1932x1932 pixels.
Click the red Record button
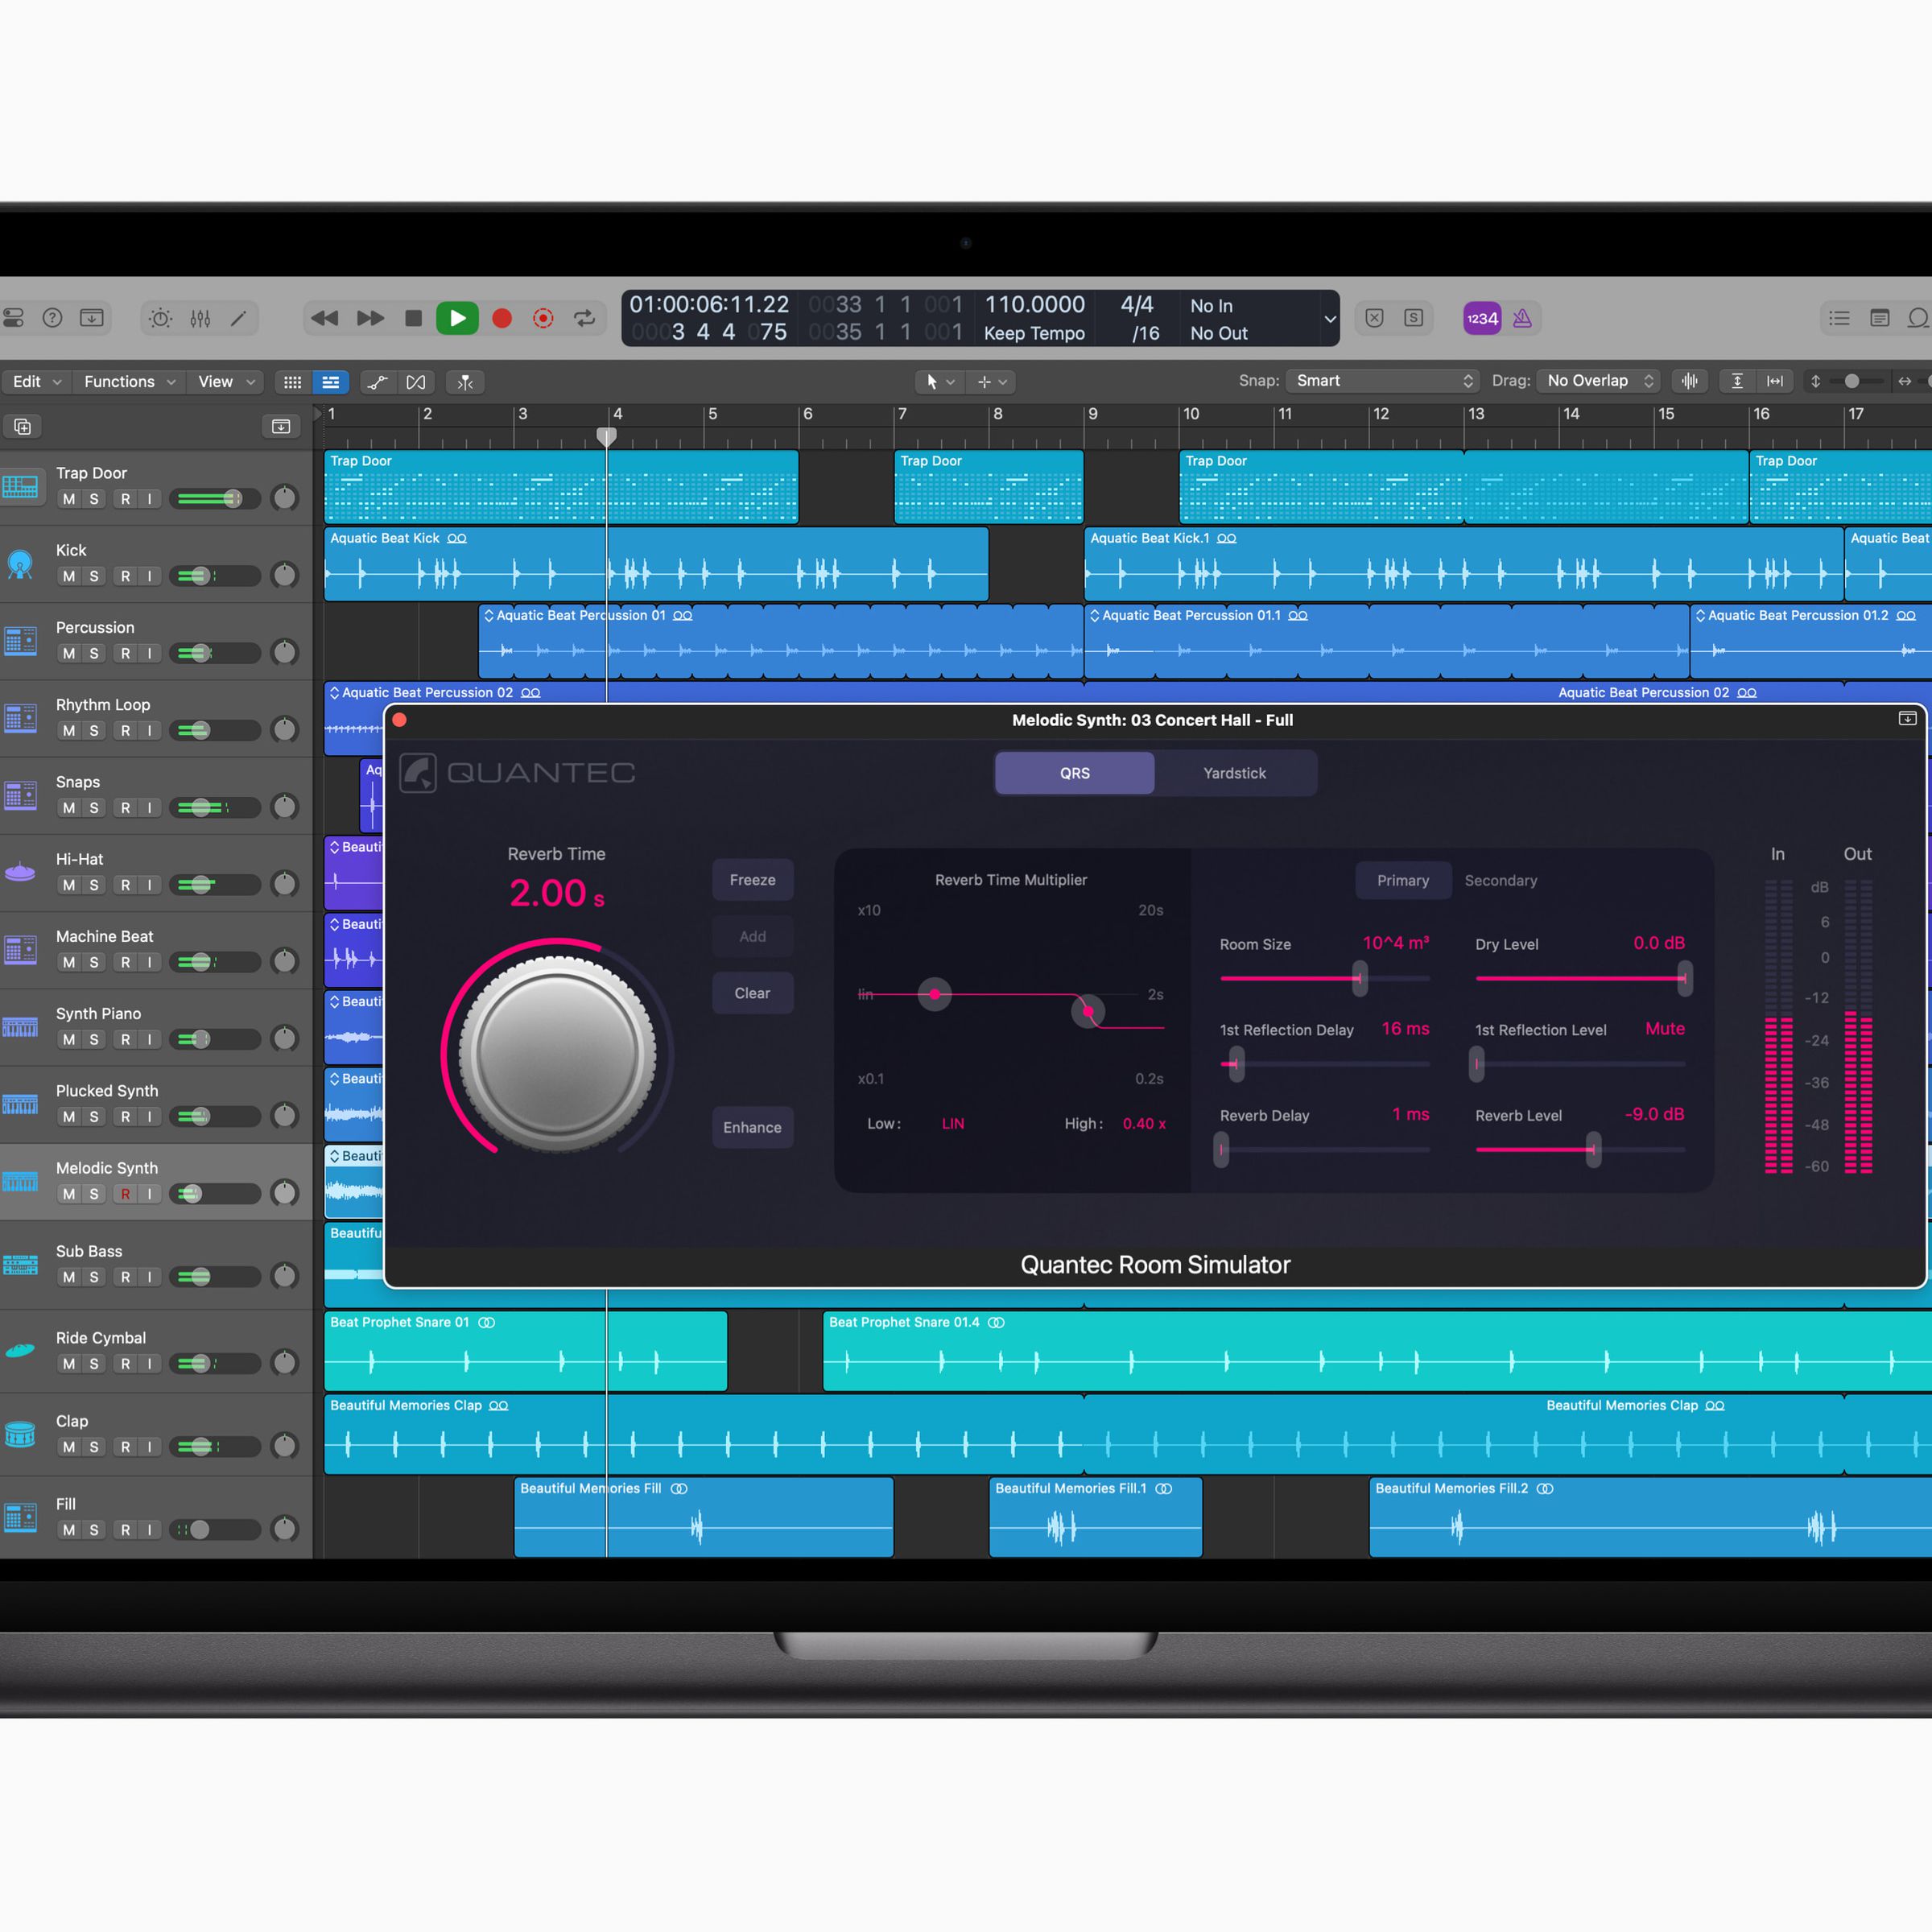(x=502, y=318)
